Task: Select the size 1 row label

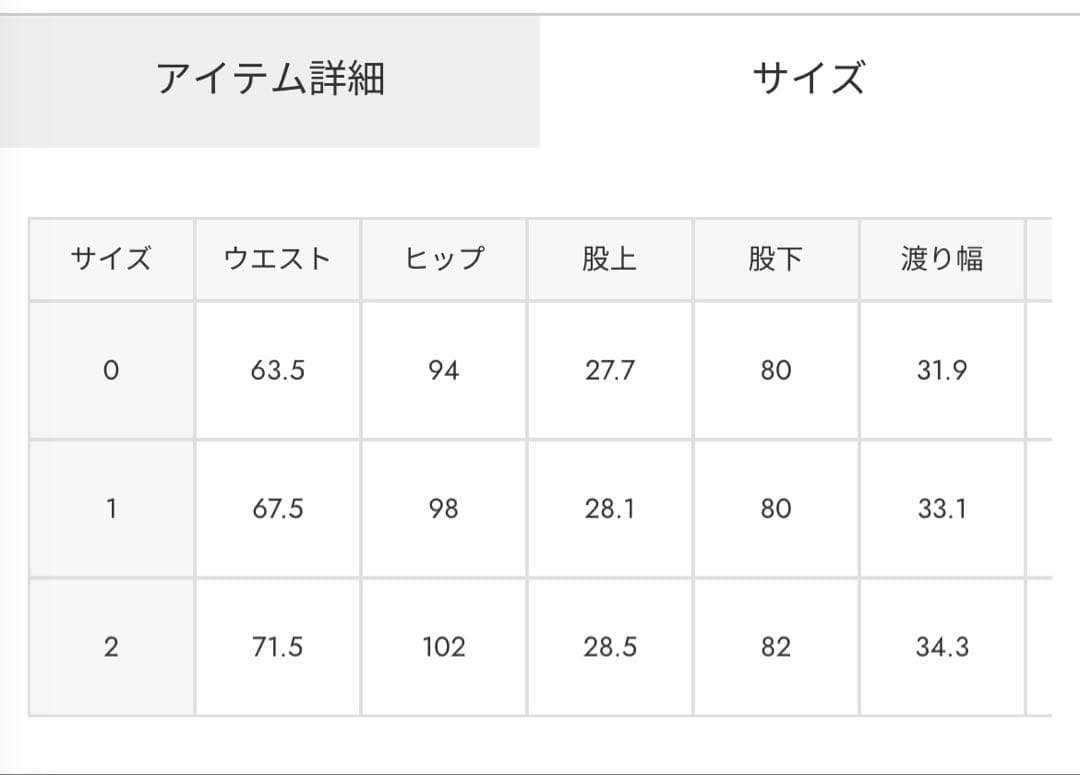Action: (x=111, y=509)
